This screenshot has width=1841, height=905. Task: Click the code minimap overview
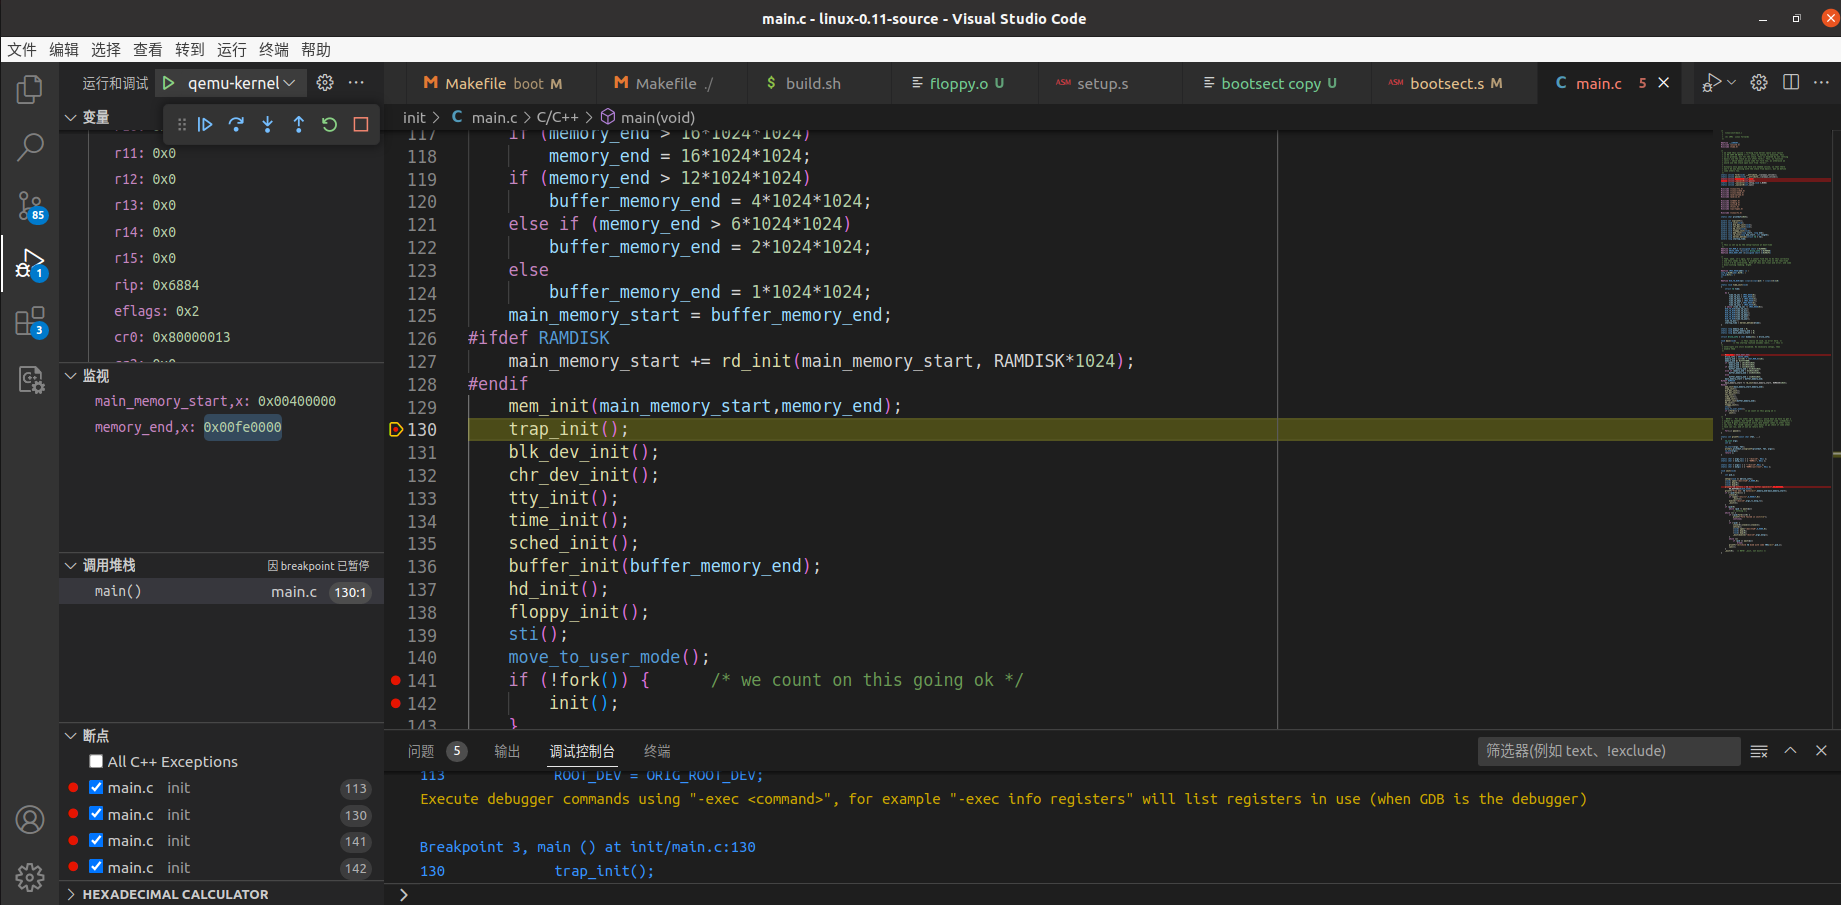[1776, 340]
